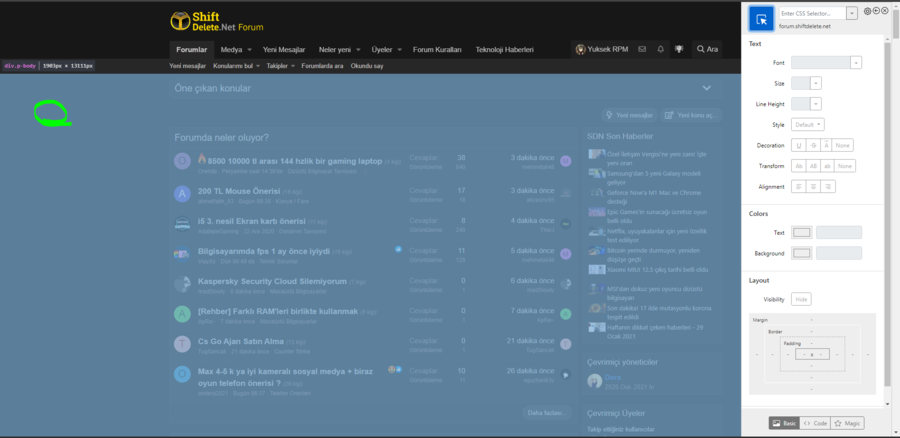Toggle strikethrough text decoration
Screen dimensions: 900x438
coord(813,145)
